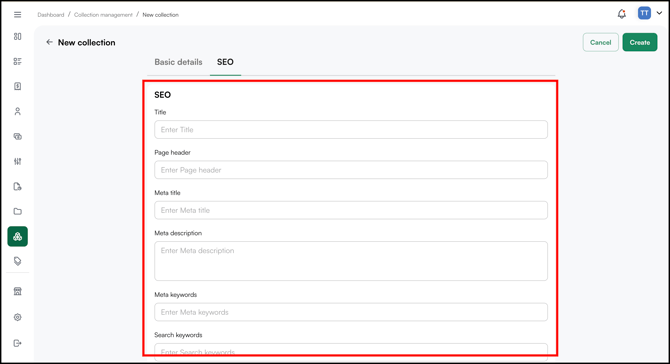Switch to the Basic details tab

178,62
